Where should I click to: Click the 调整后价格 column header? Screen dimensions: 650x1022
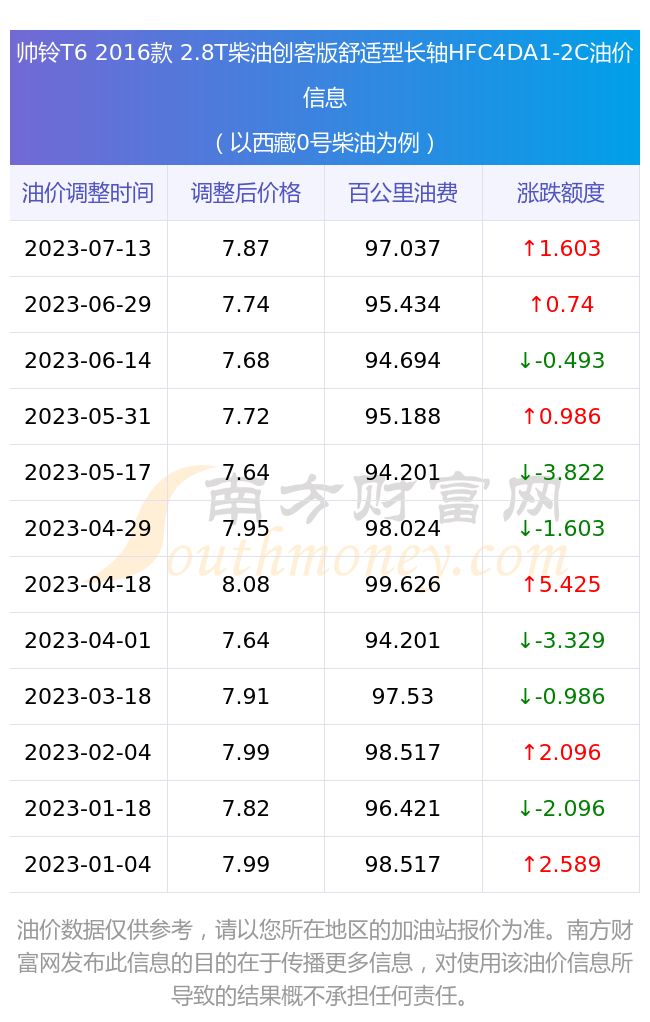(246, 193)
